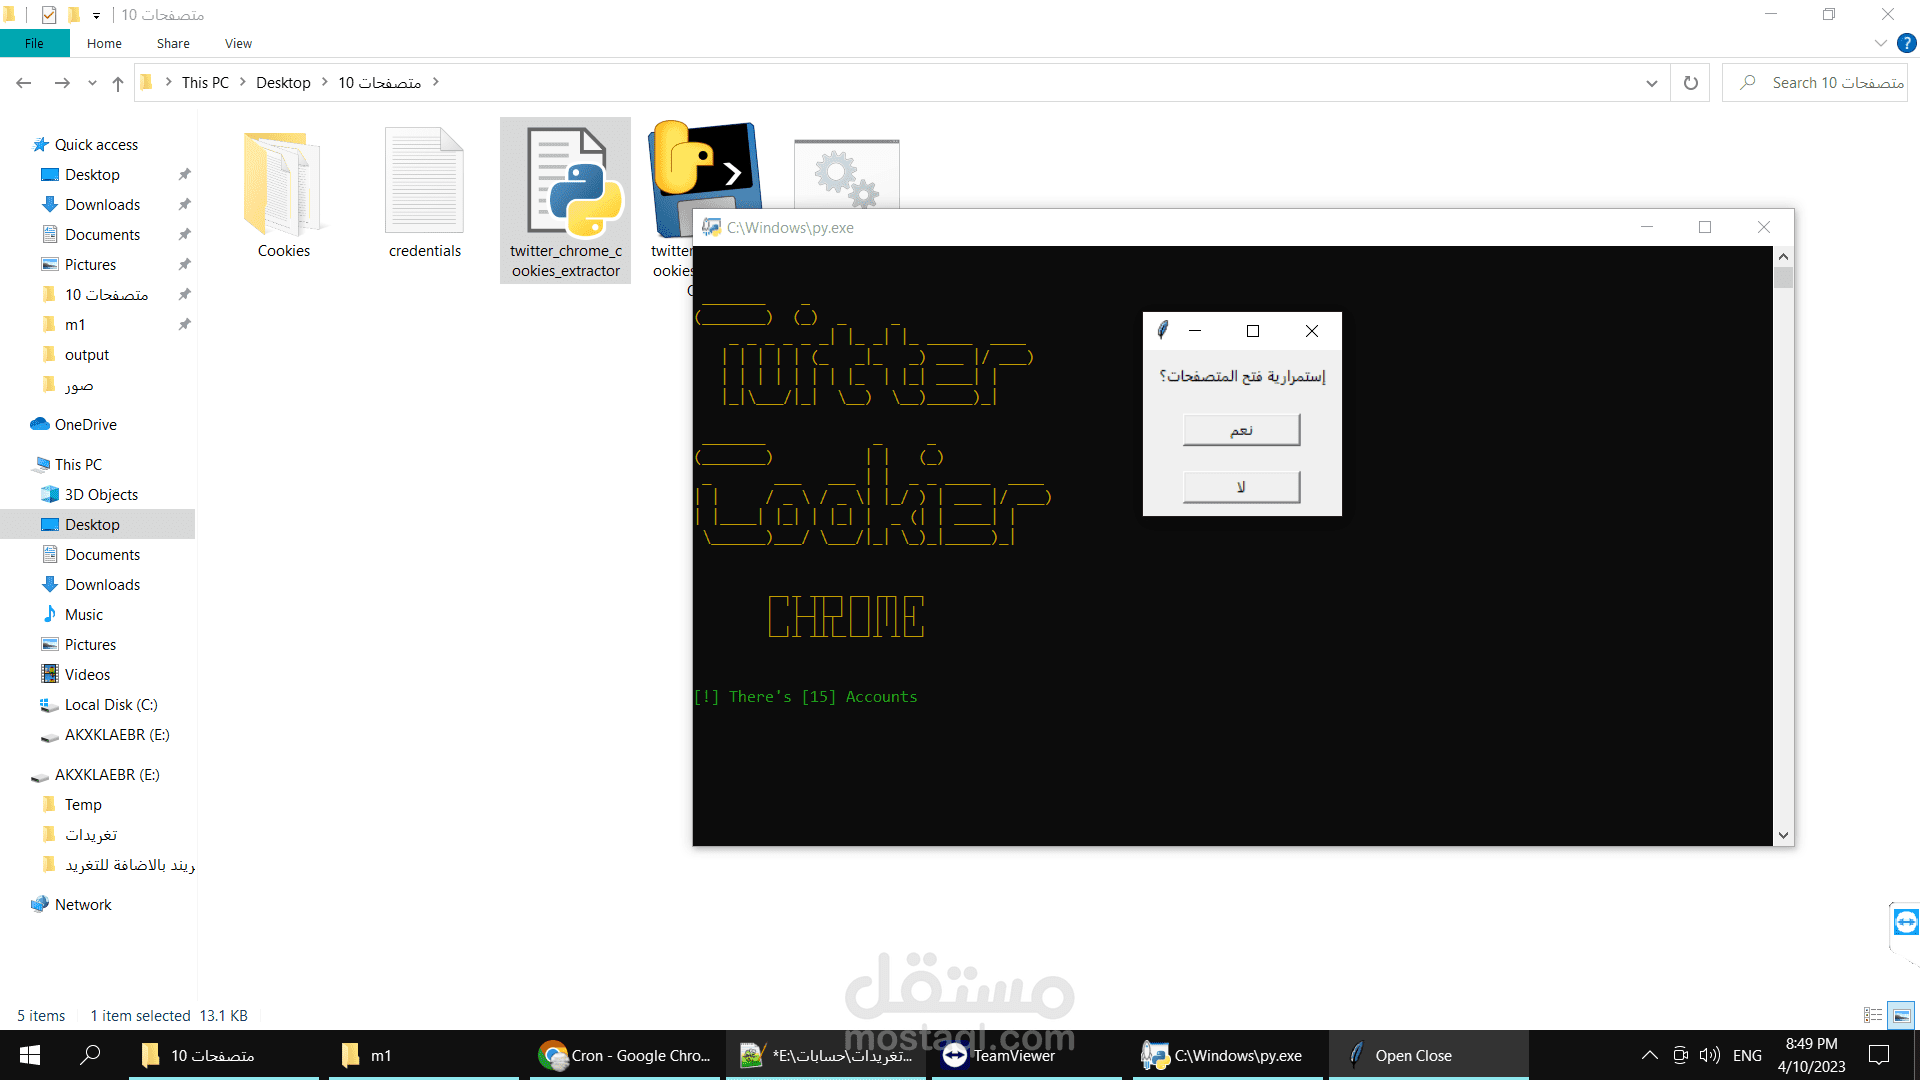
Task: Click py.exe console window title icon
Action: tap(711, 228)
